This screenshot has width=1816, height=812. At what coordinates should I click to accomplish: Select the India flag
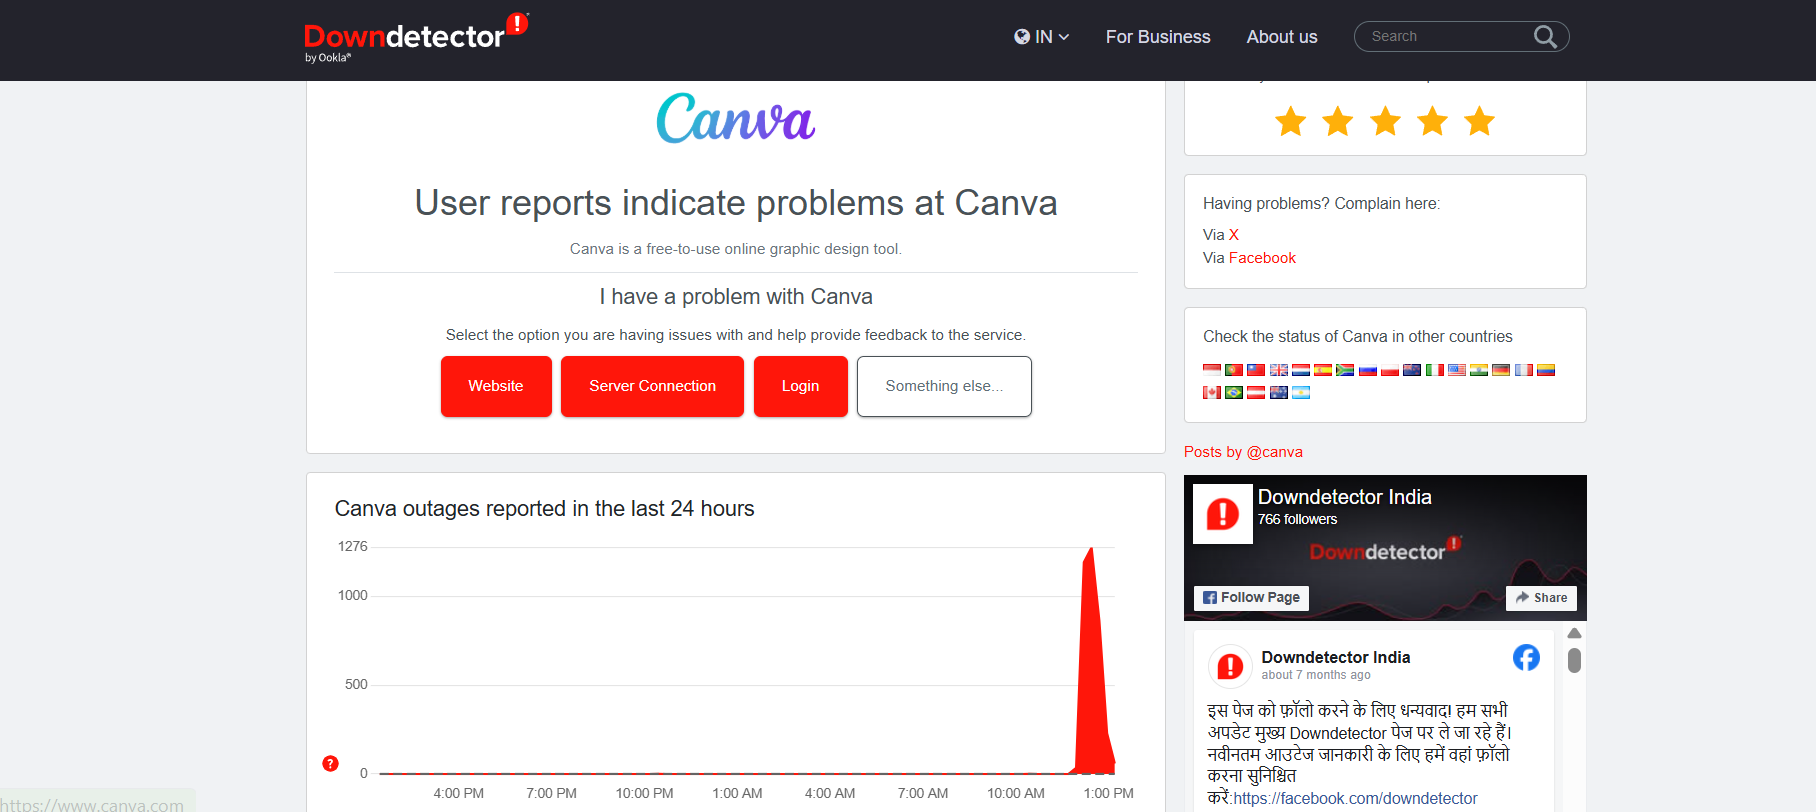[1479, 370]
